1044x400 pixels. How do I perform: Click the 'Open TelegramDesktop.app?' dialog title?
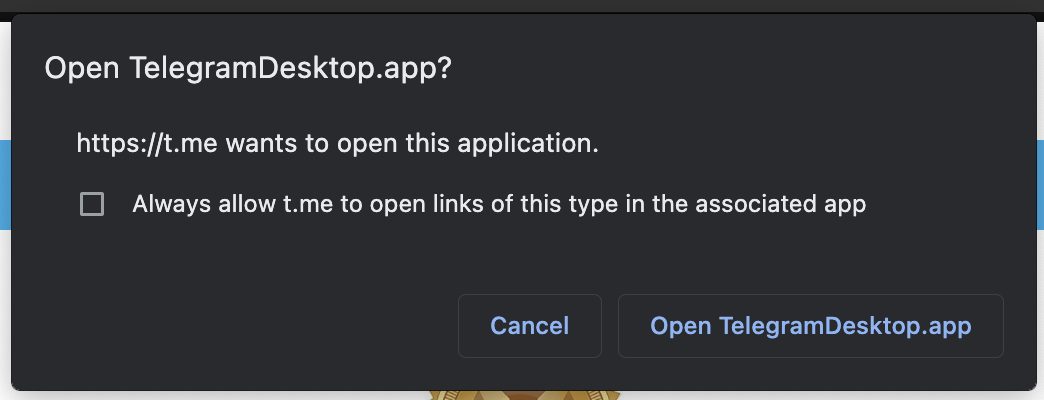(248, 69)
